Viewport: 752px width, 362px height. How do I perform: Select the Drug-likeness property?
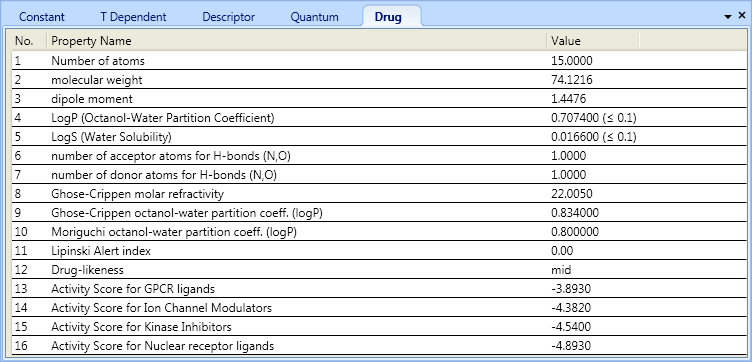(x=379, y=270)
